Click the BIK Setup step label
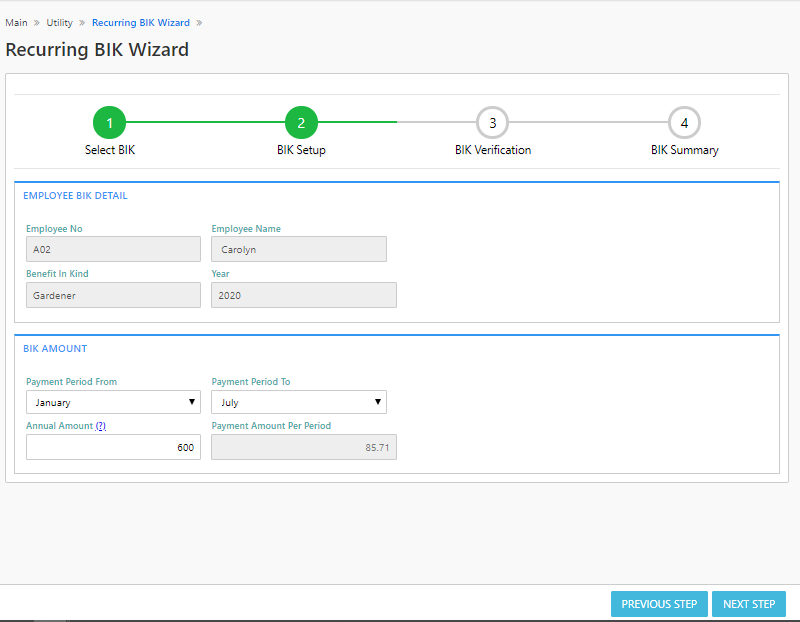 301,150
